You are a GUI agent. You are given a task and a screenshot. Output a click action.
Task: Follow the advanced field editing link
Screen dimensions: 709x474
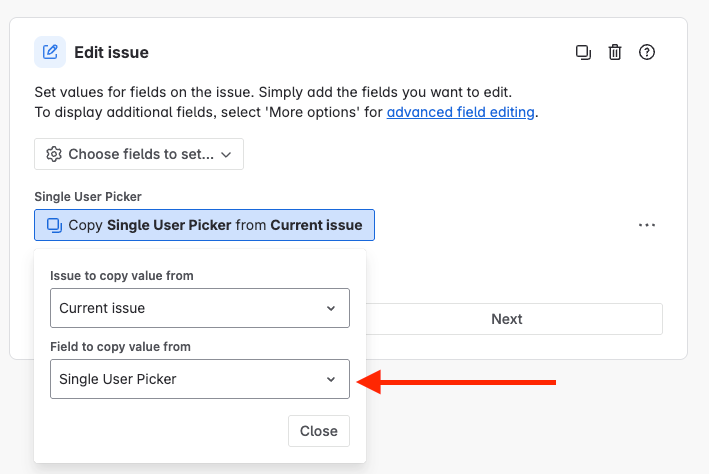[x=460, y=112]
